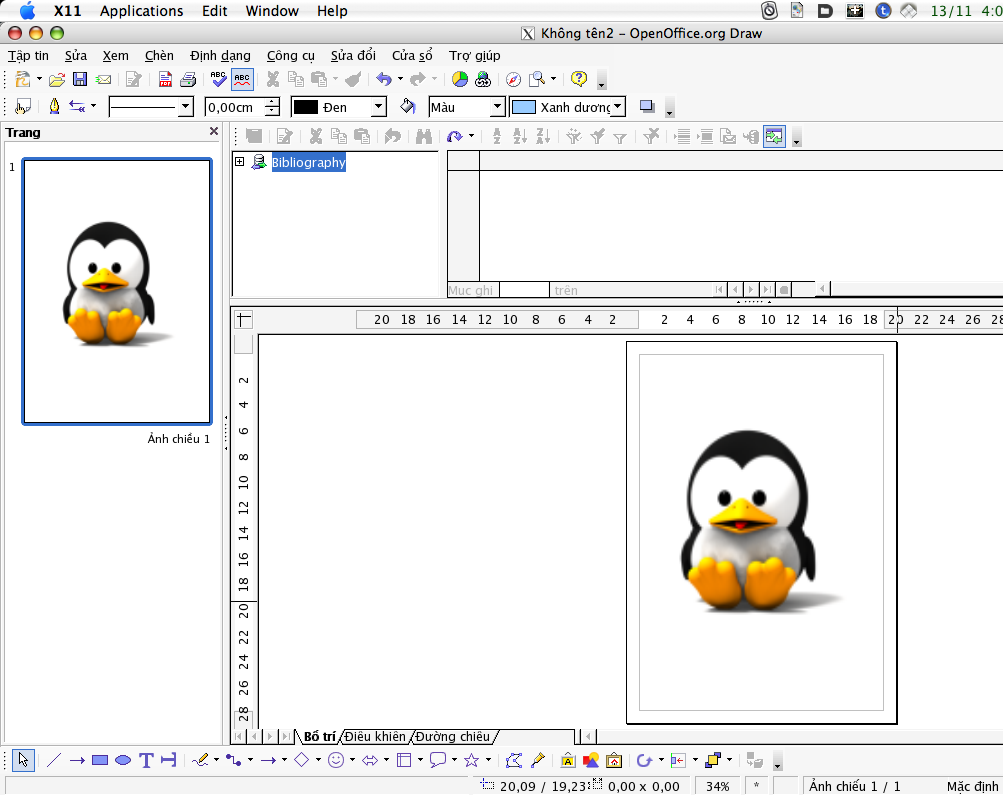Open the line color Đen dropdown

(x=379, y=107)
